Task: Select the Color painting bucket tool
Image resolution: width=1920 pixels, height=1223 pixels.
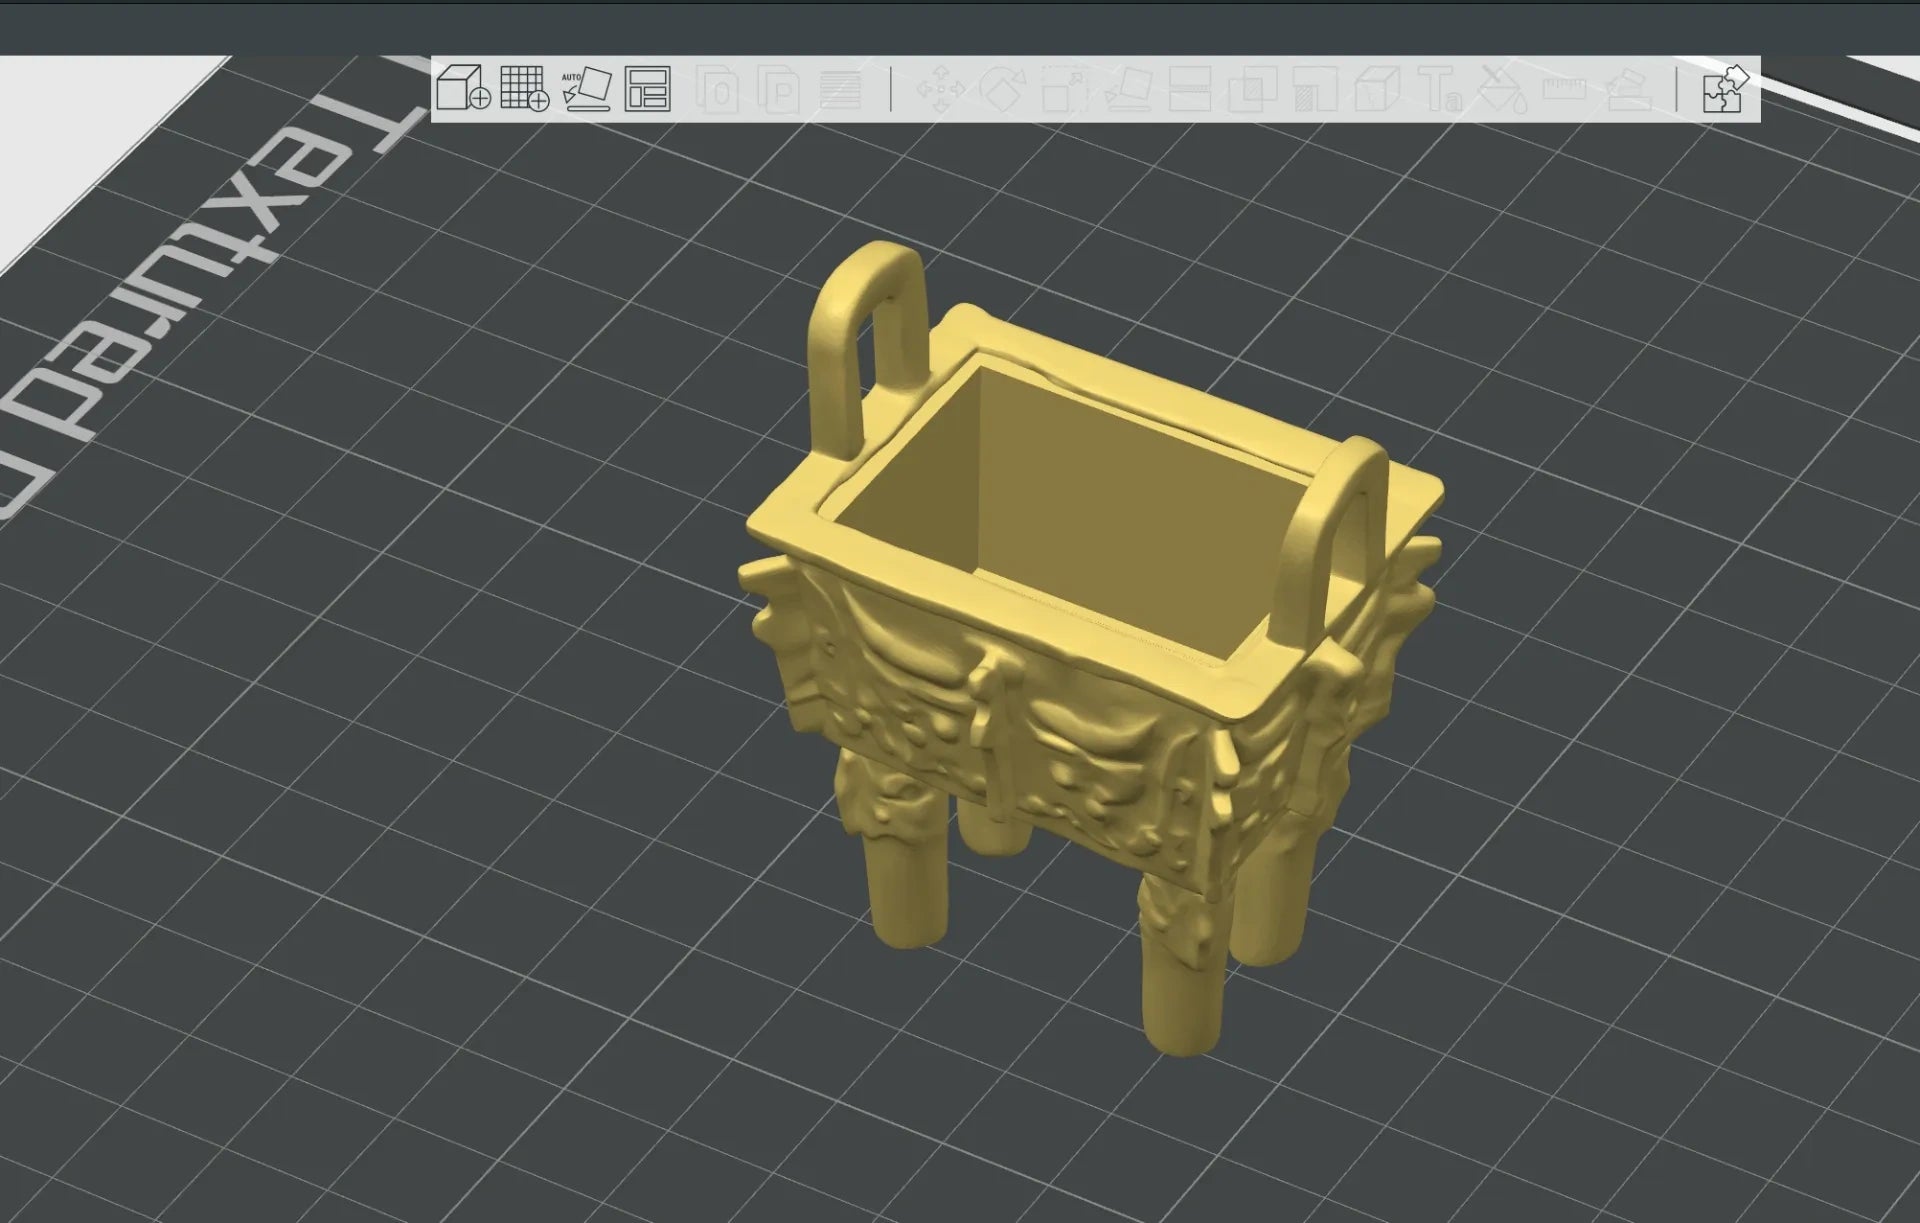Action: [1502, 89]
